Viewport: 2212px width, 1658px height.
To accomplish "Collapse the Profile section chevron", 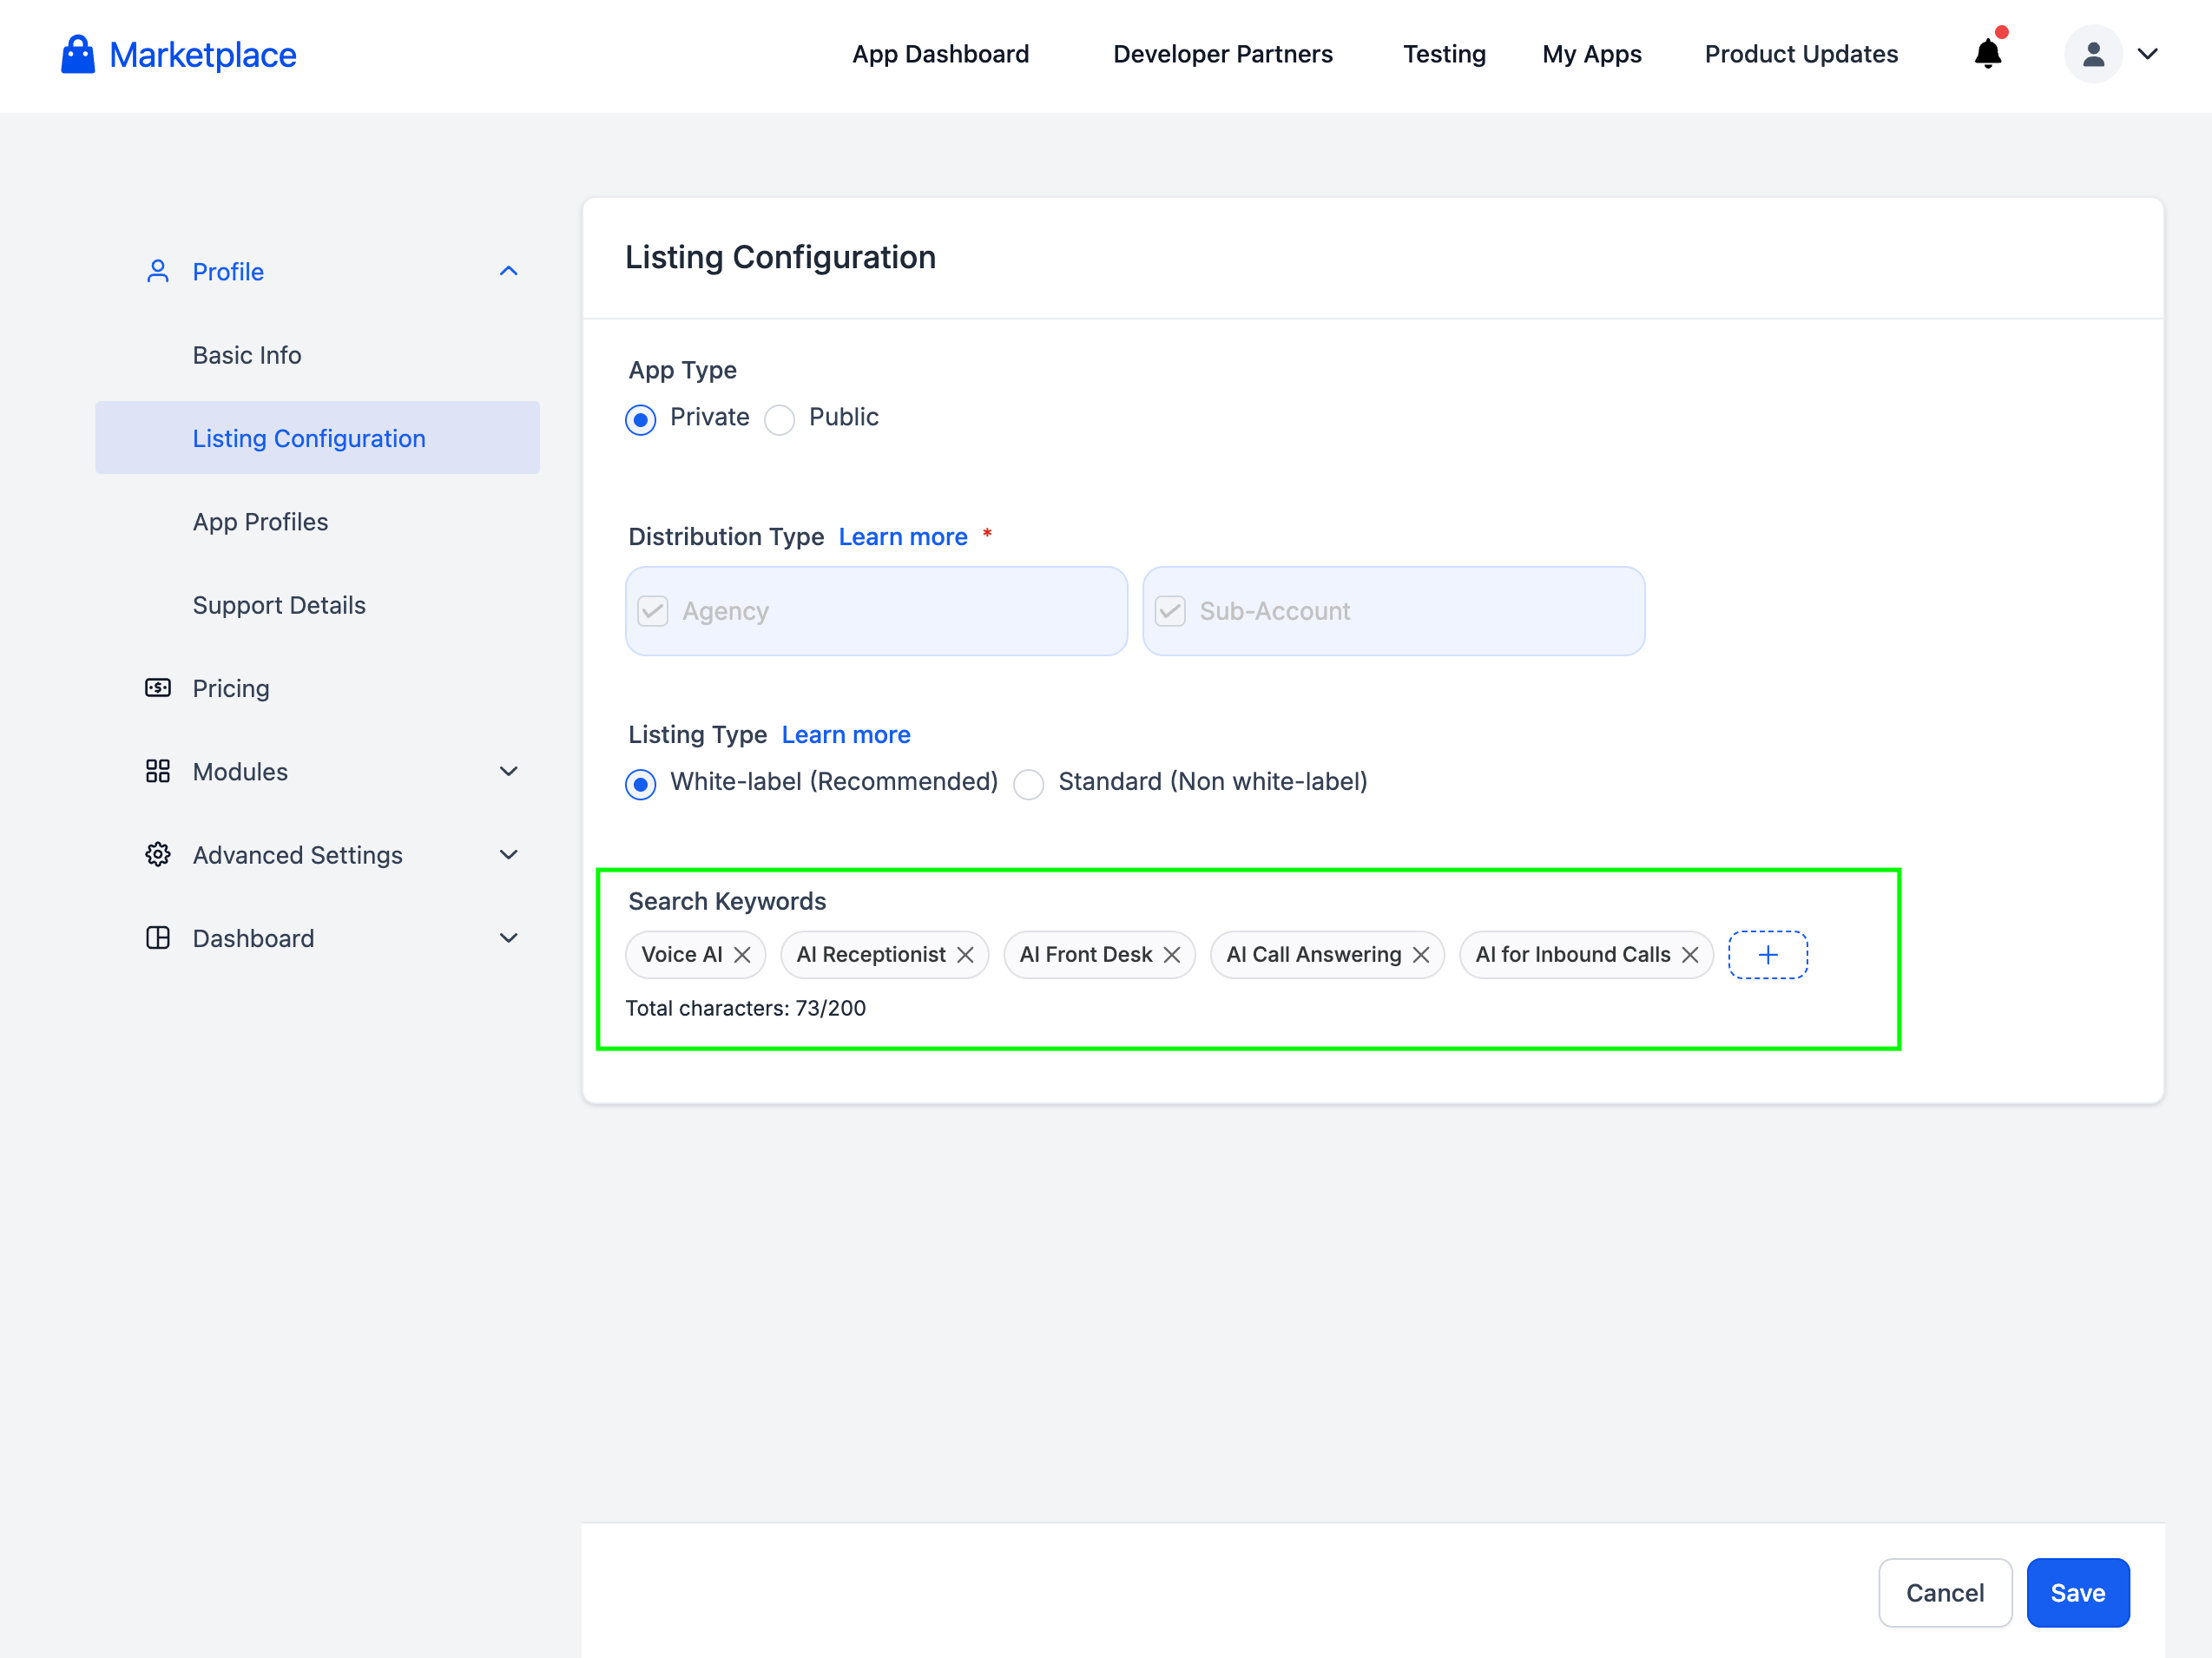I will tap(508, 272).
